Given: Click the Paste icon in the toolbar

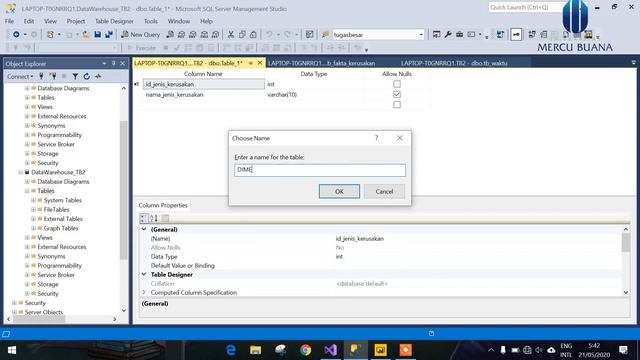Looking at the screenshot, I should click(253, 35).
